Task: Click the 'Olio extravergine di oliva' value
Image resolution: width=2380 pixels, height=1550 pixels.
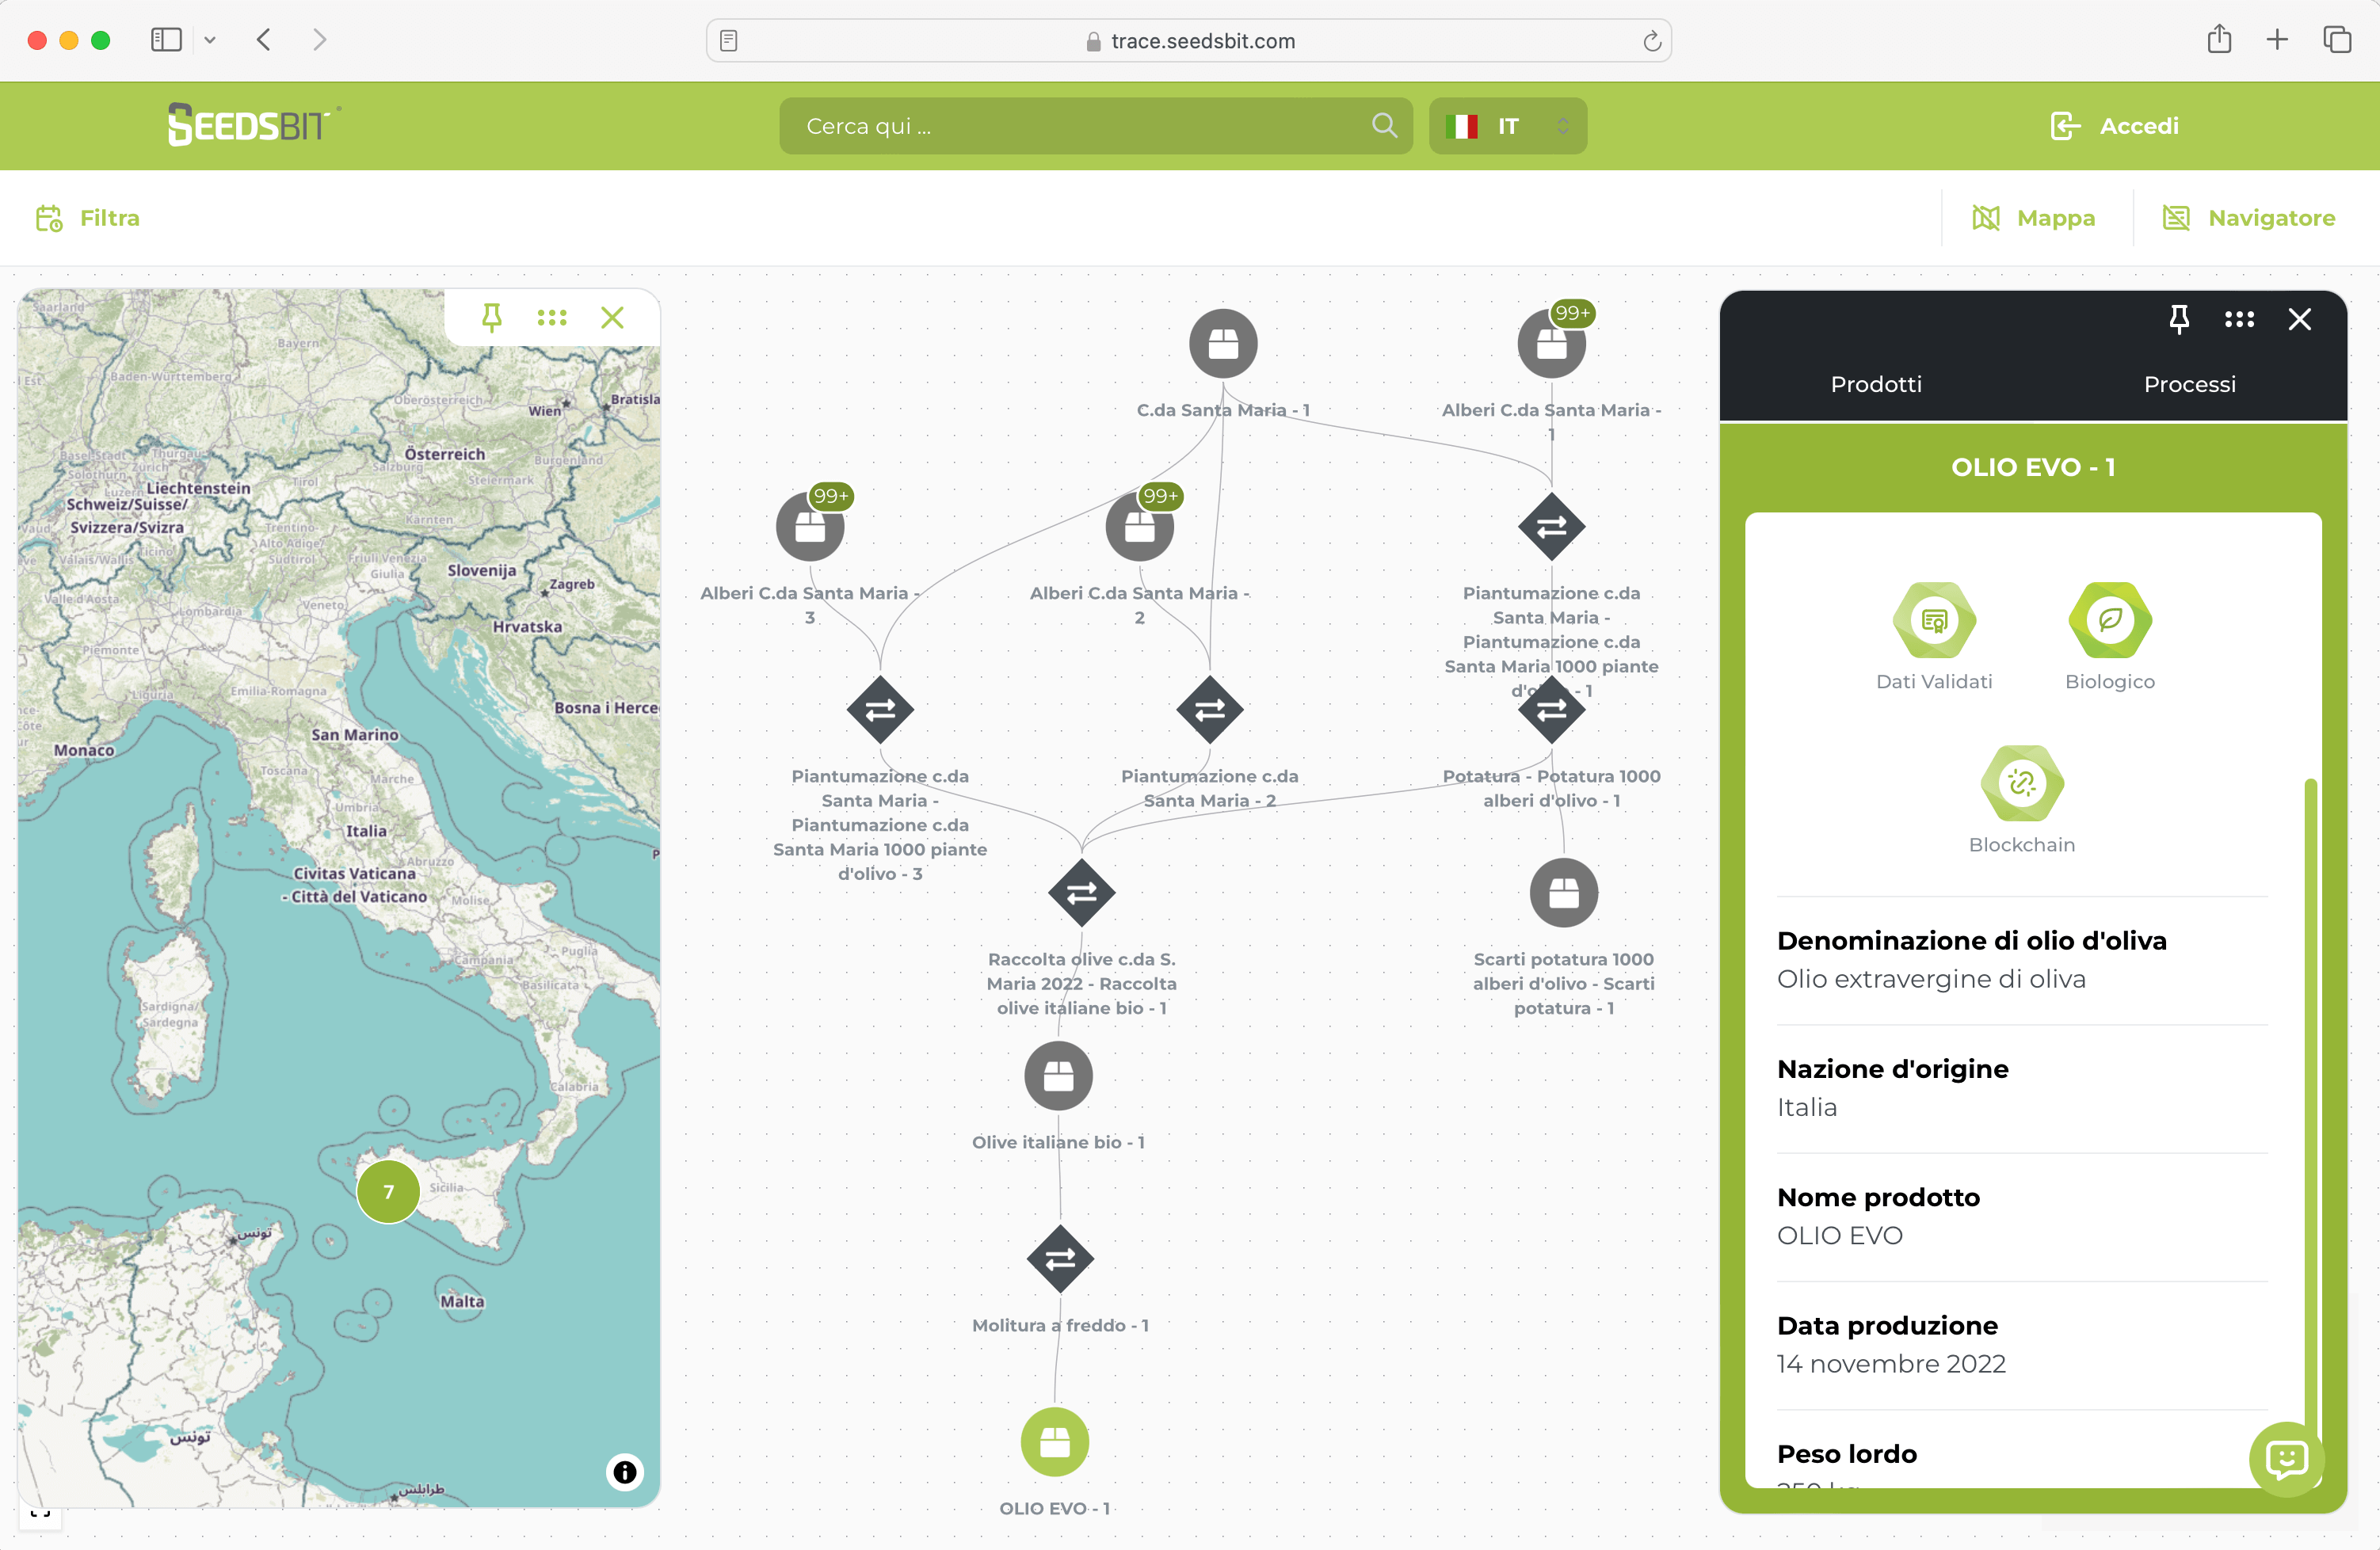Action: click(1931, 978)
